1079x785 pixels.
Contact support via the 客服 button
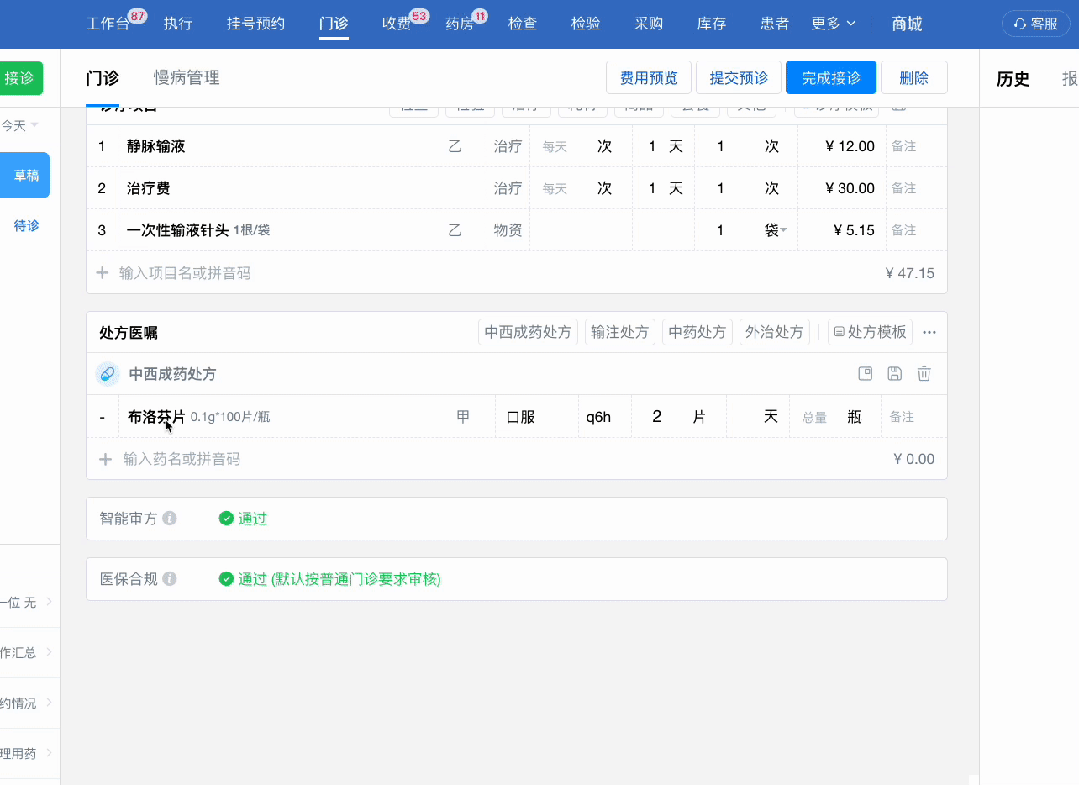click(x=1035, y=24)
